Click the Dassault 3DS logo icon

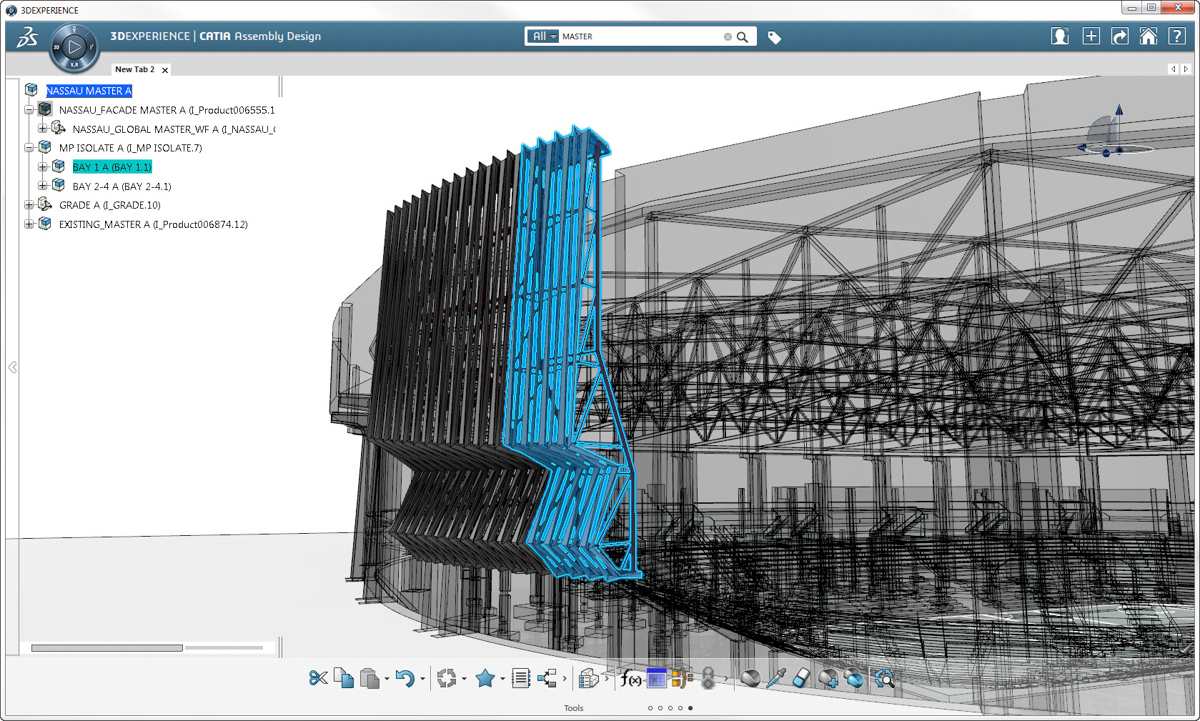pos(27,37)
